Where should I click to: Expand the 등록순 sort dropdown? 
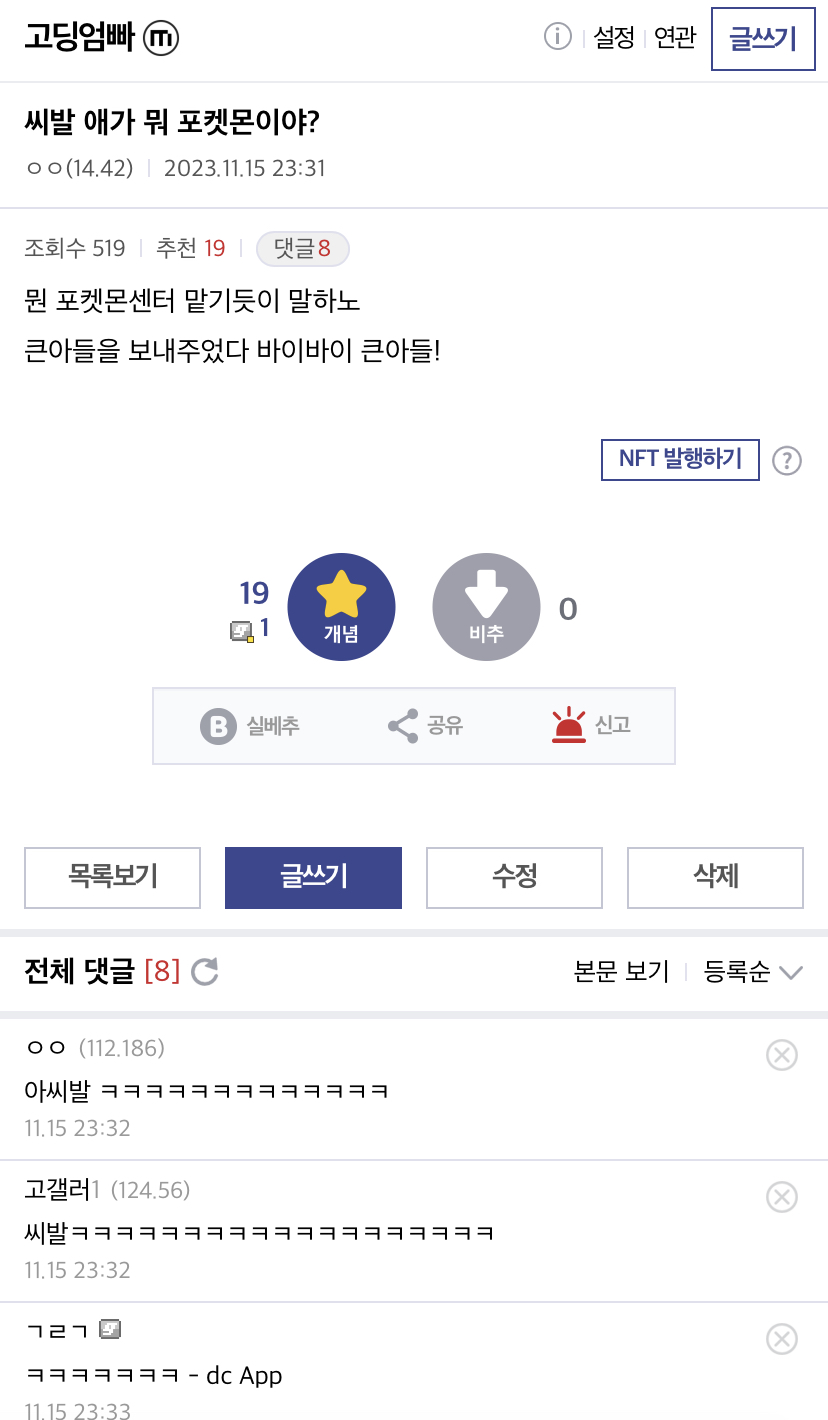click(x=753, y=972)
